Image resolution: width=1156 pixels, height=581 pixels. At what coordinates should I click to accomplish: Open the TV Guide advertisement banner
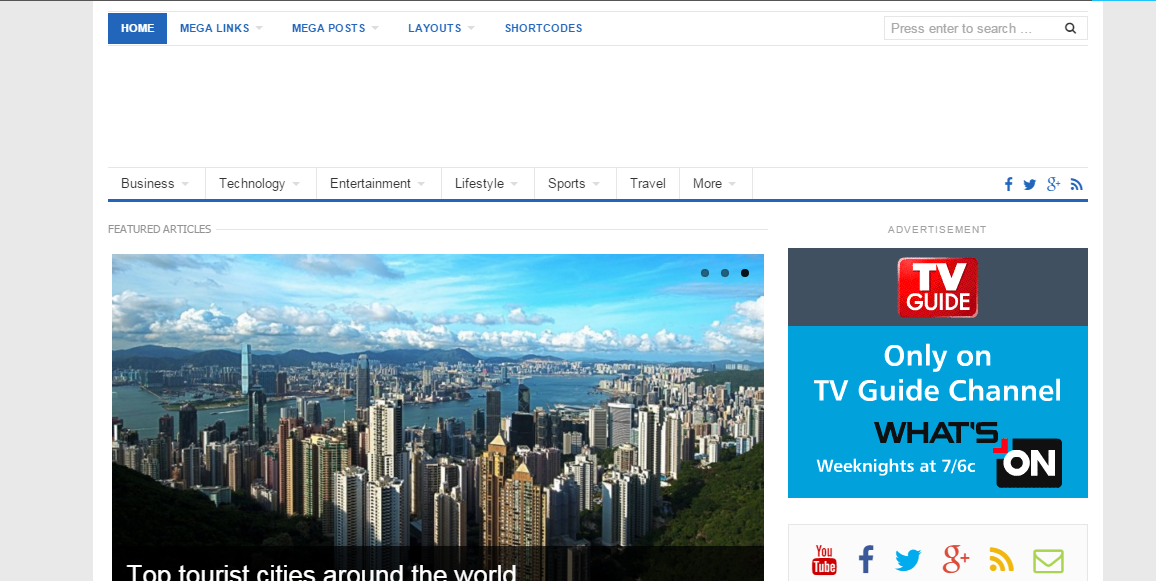coord(937,372)
